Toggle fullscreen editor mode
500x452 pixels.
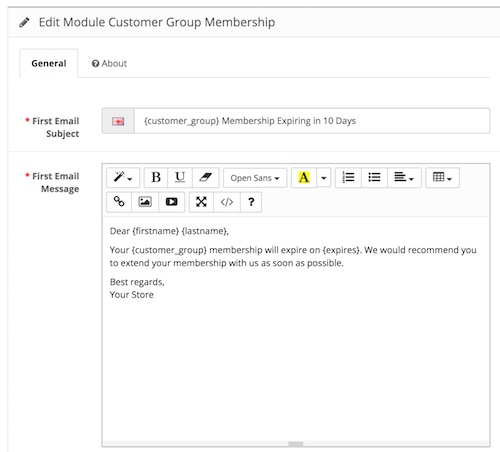(201, 202)
